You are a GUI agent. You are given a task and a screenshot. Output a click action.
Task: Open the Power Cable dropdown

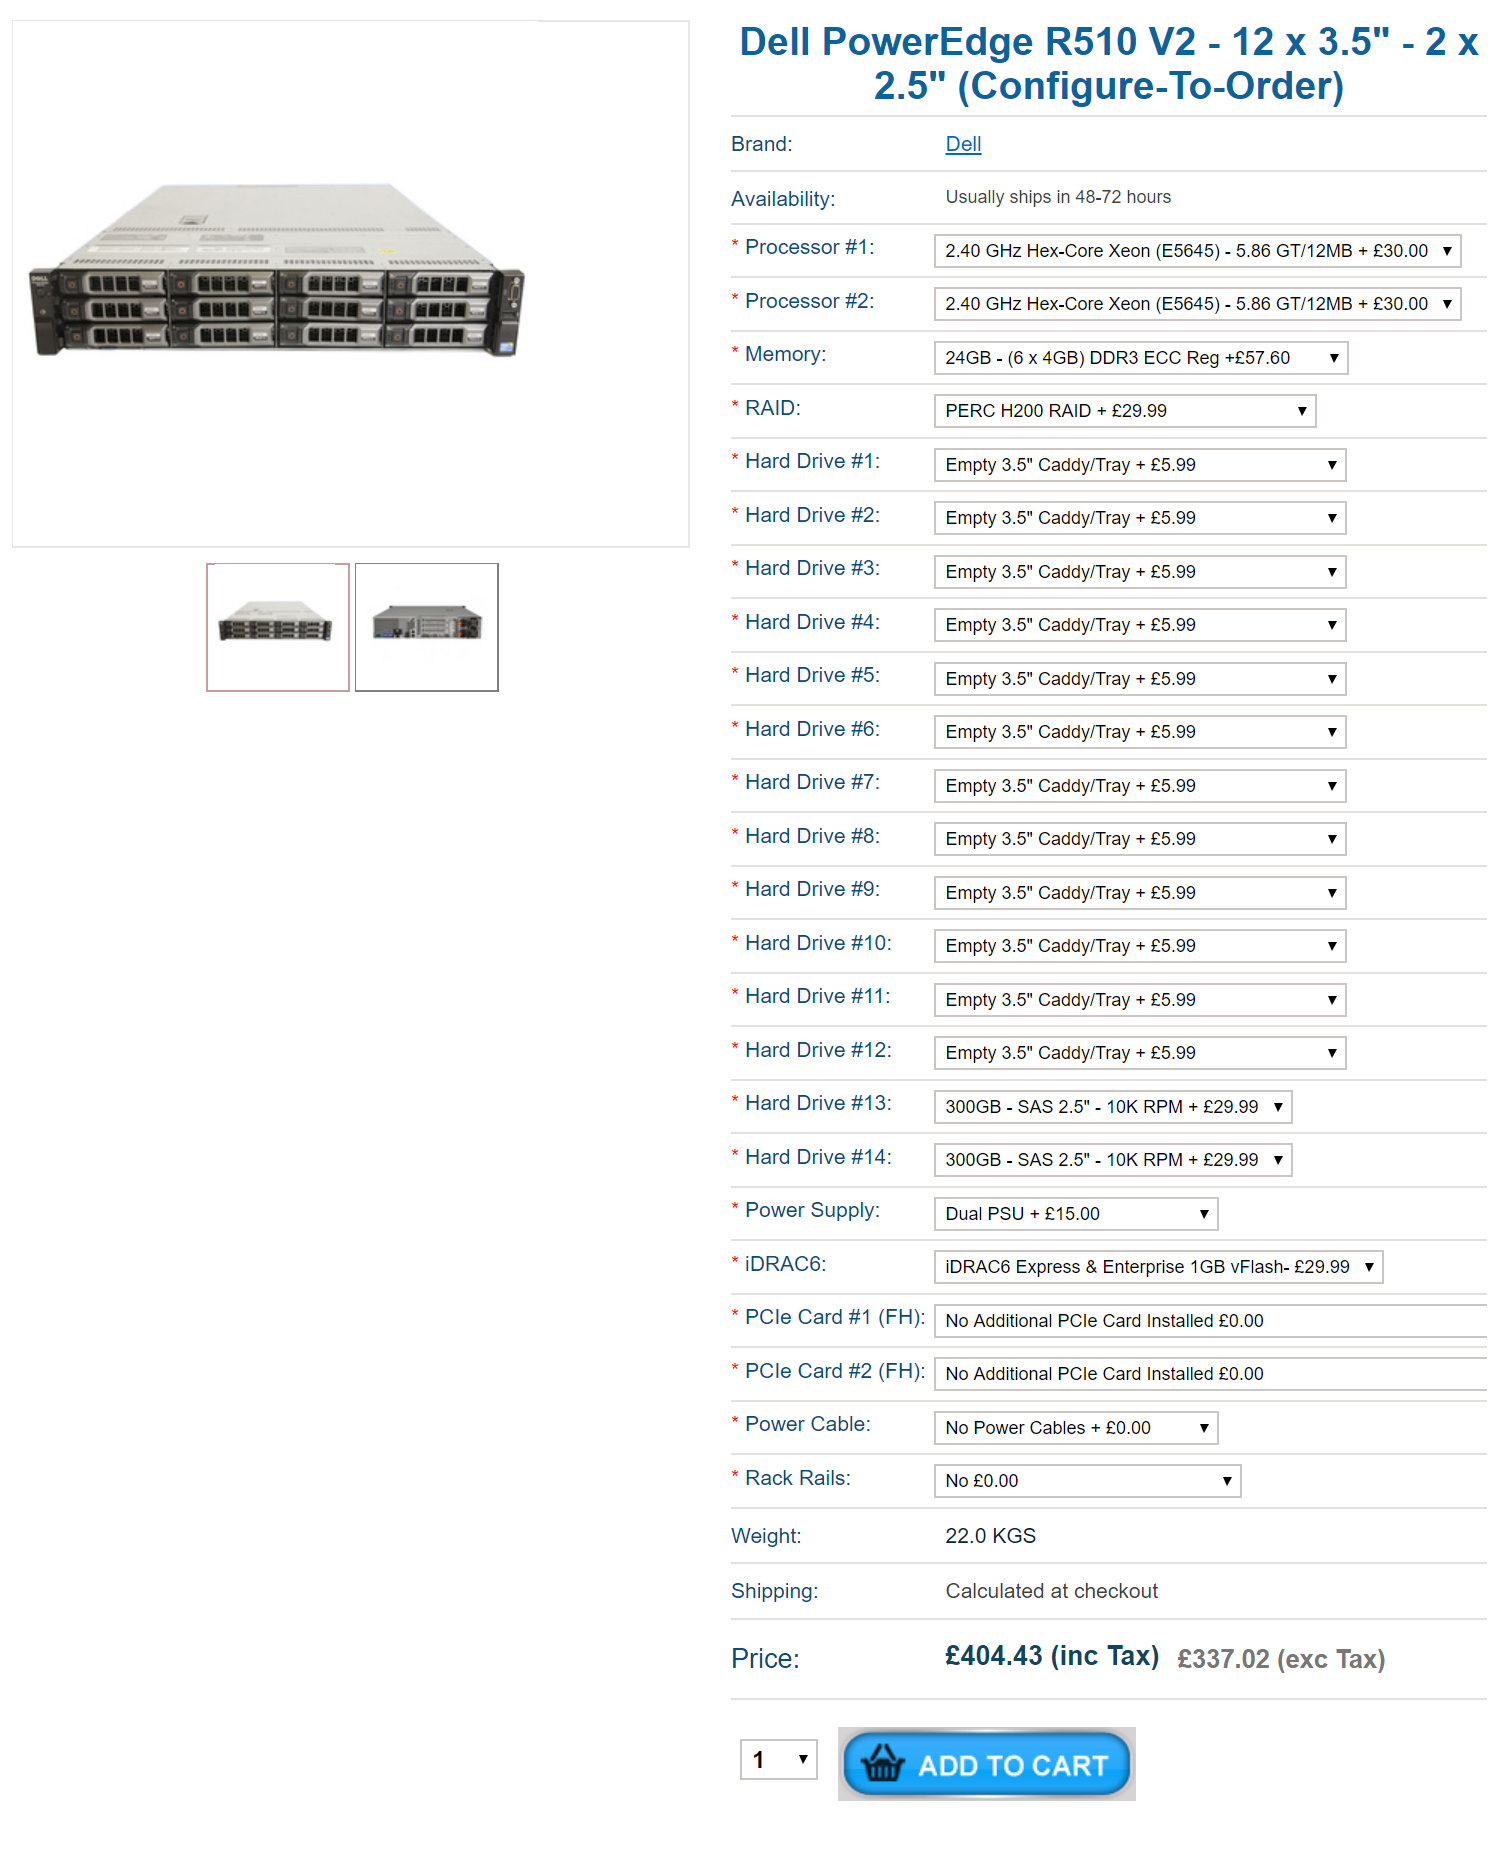point(1076,1428)
